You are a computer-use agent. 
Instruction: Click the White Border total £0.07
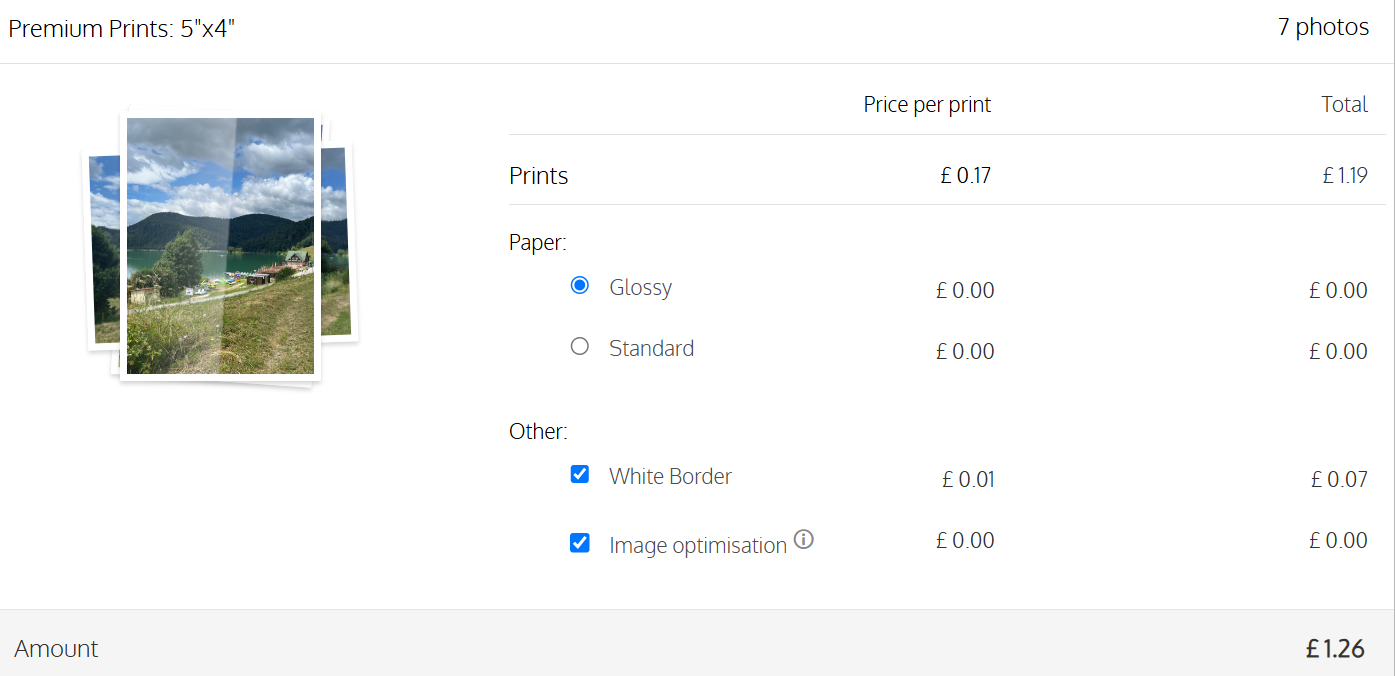click(1339, 479)
